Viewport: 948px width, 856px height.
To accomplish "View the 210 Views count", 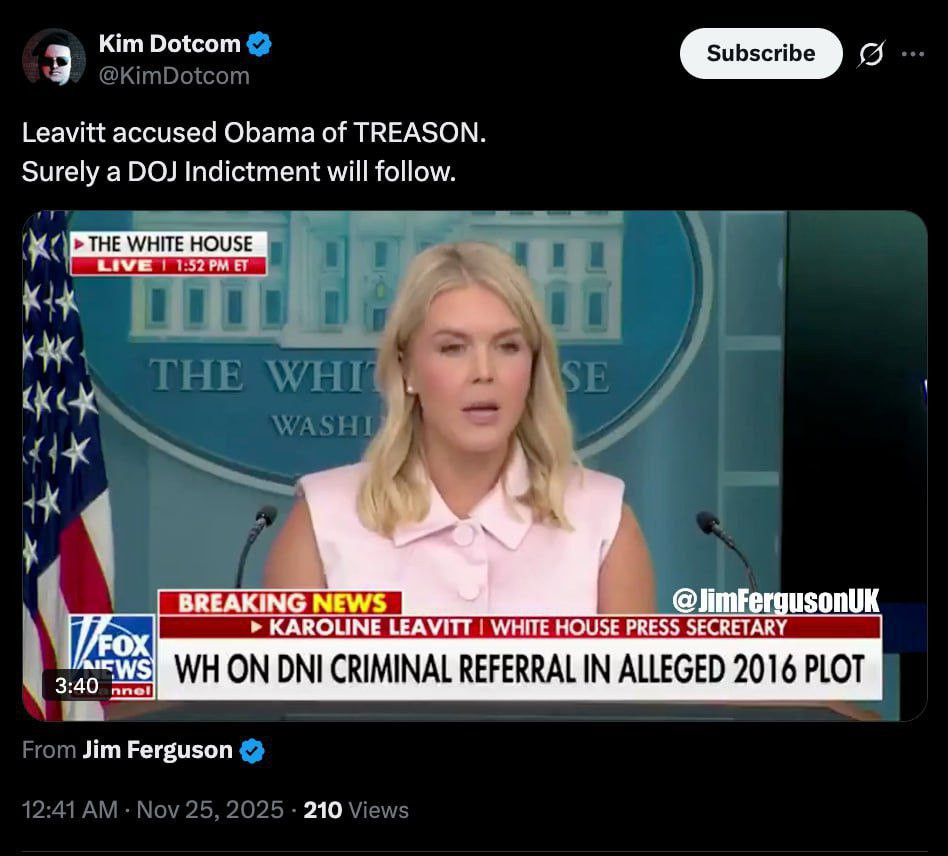I will pyautogui.click(x=356, y=810).
